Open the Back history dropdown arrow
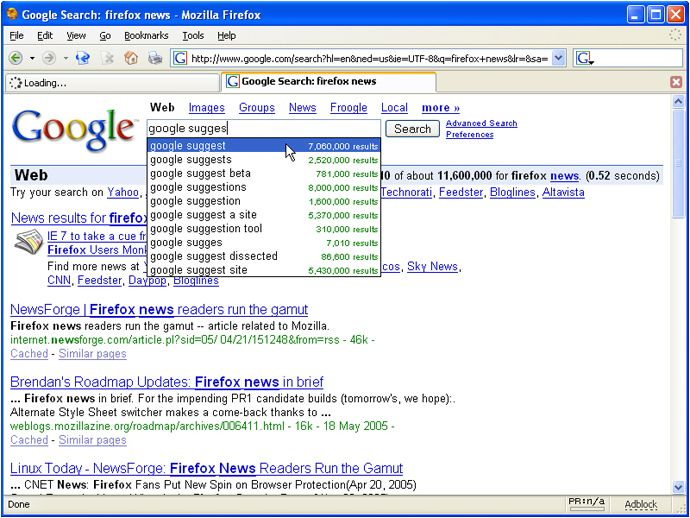690x518 pixels. coord(32,58)
